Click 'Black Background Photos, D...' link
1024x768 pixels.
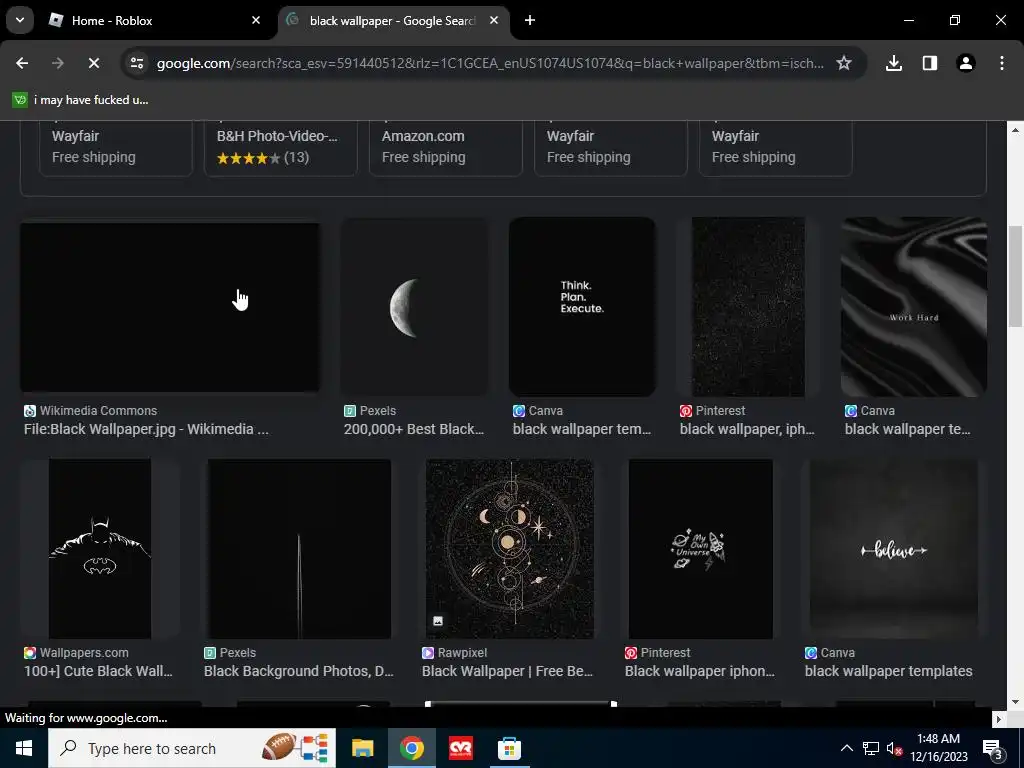click(x=298, y=671)
